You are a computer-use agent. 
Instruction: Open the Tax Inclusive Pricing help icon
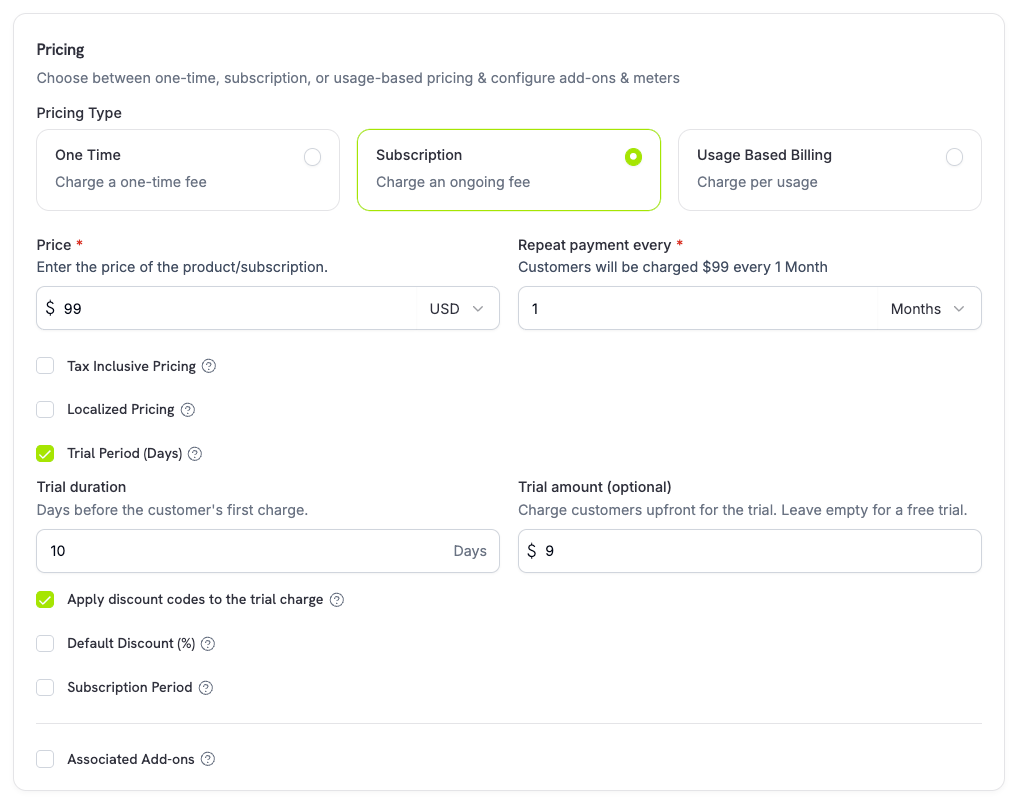(x=208, y=366)
